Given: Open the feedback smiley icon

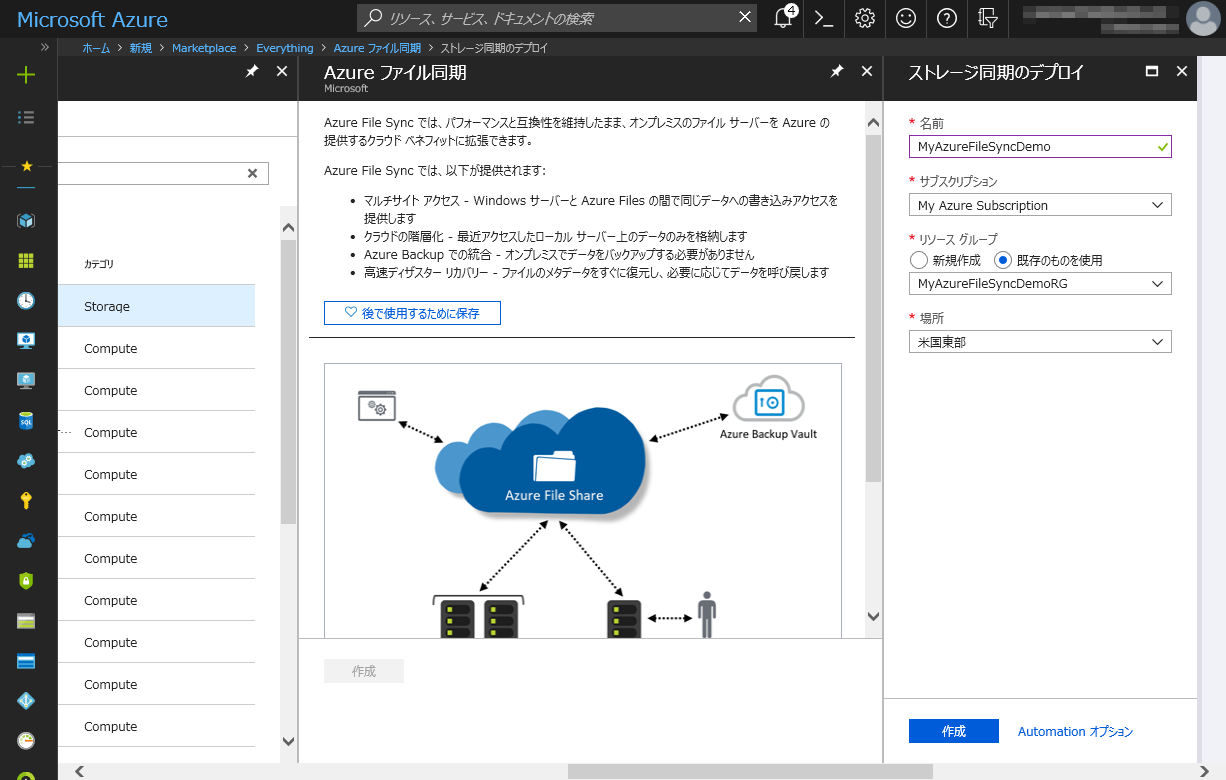Looking at the screenshot, I should pyautogui.click(x=905, y=17).
